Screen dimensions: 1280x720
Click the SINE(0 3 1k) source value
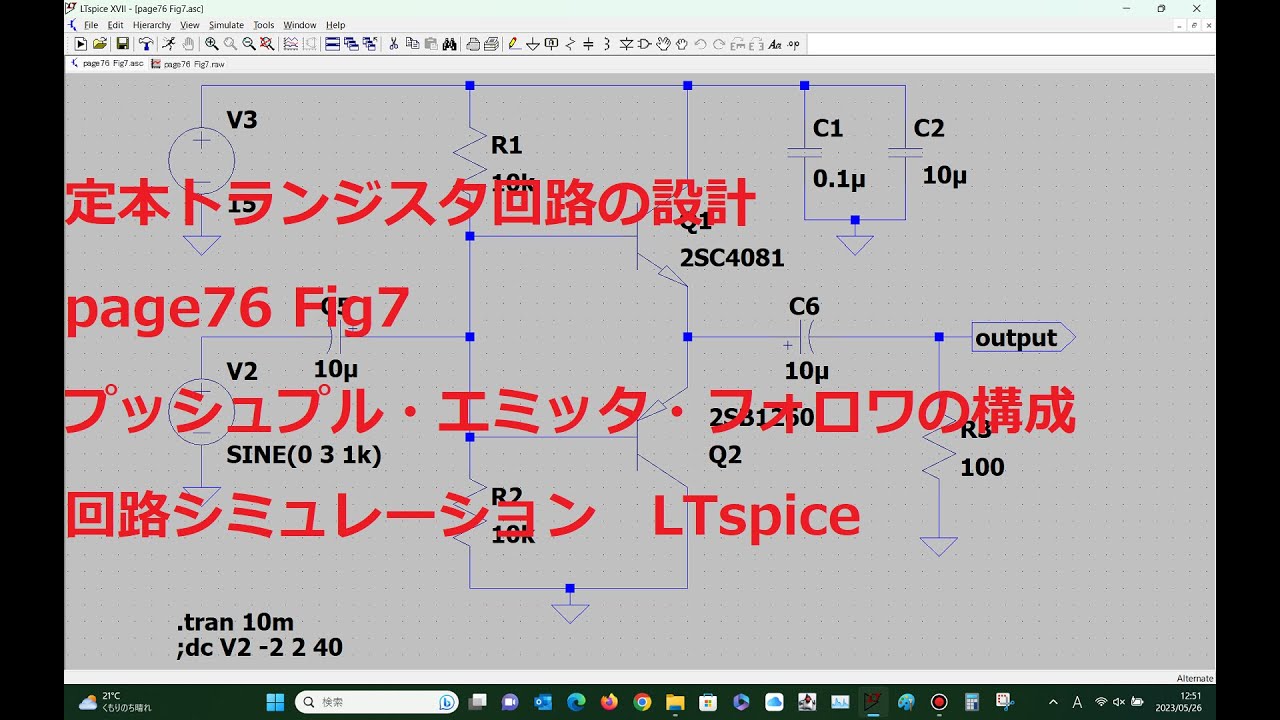tap(304, 455)
